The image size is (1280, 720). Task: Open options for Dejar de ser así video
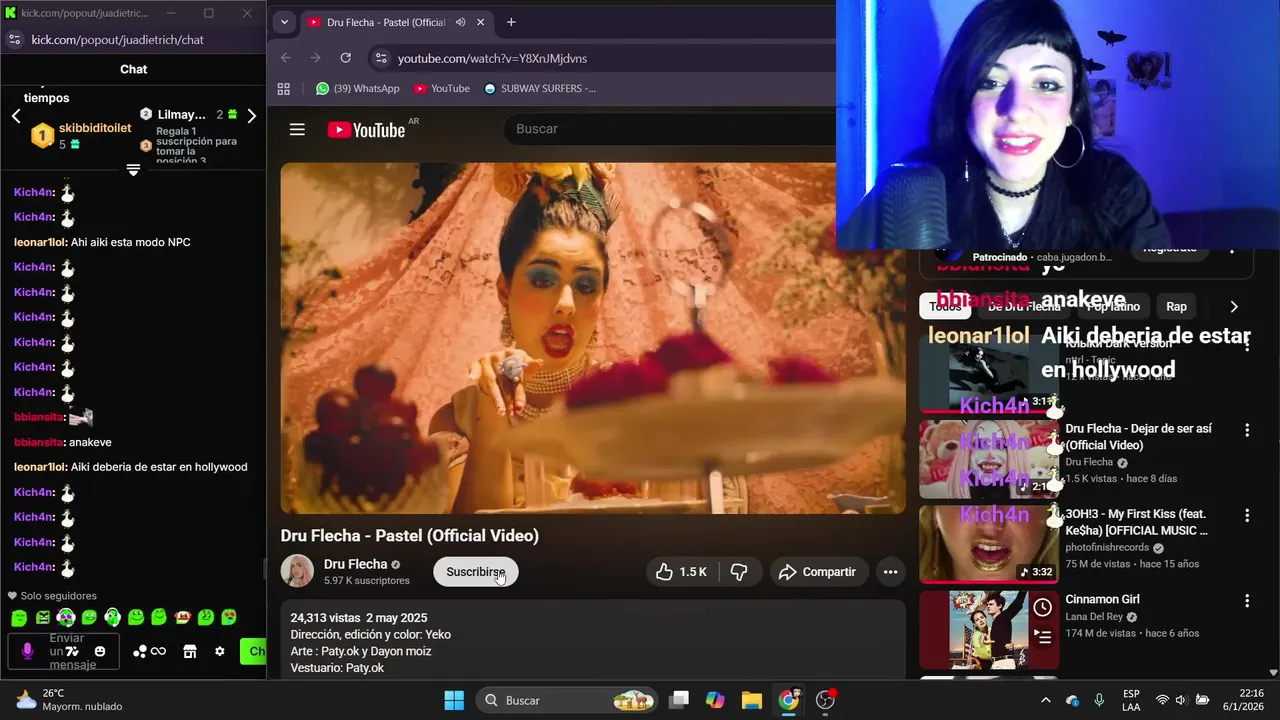coord(1247,430)
